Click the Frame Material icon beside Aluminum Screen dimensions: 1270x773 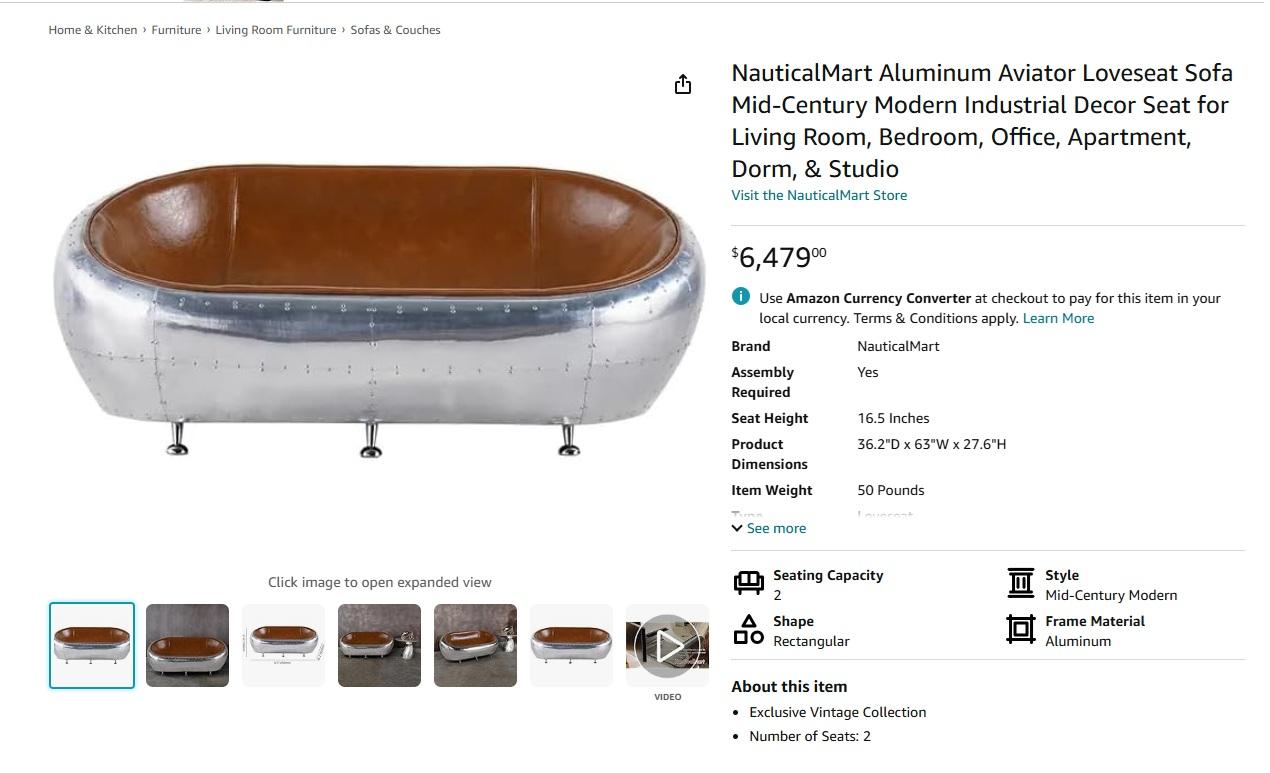1020,629
